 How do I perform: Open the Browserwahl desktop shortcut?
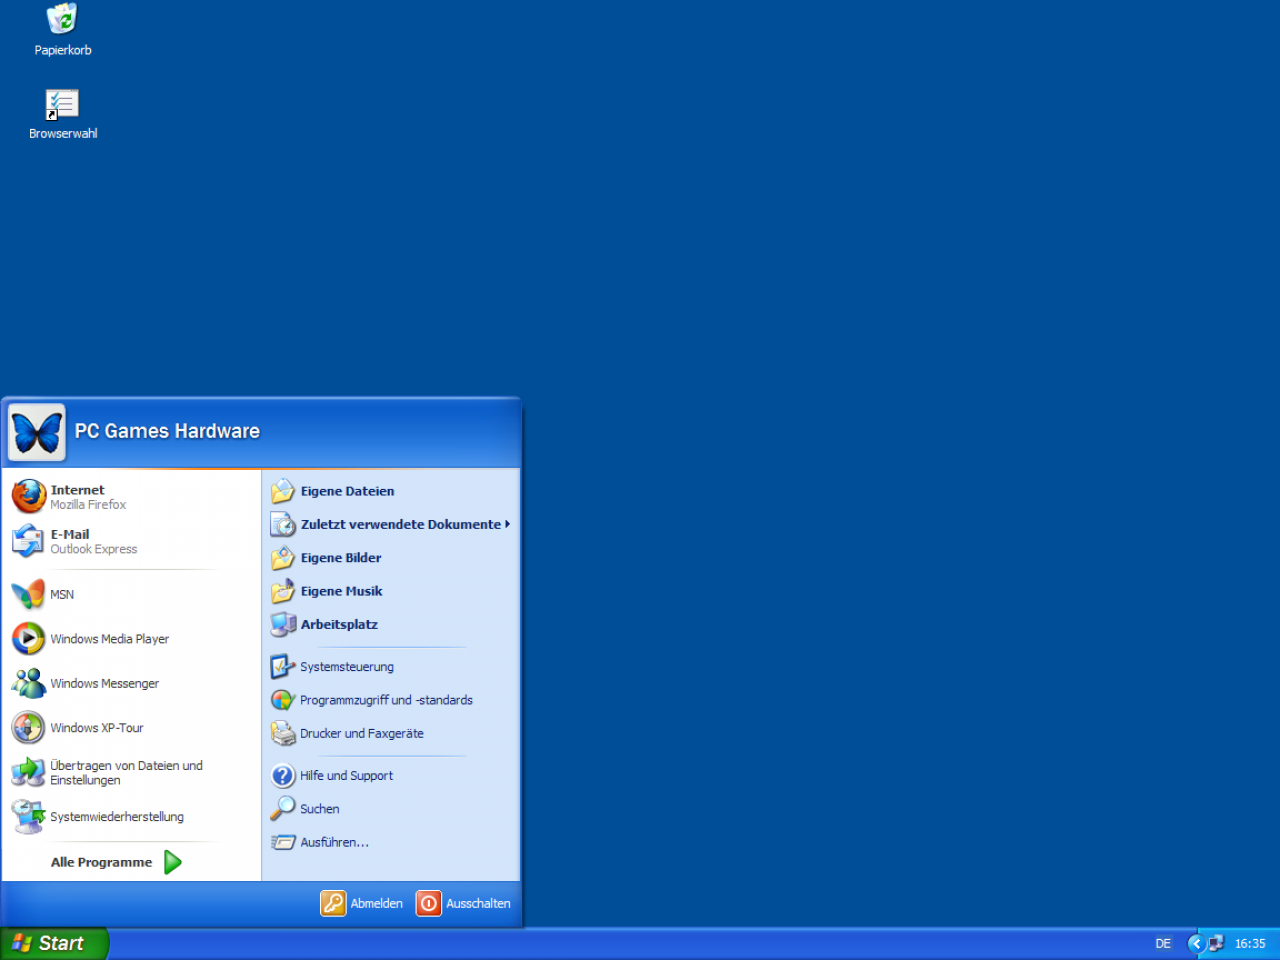pos(62,104)
